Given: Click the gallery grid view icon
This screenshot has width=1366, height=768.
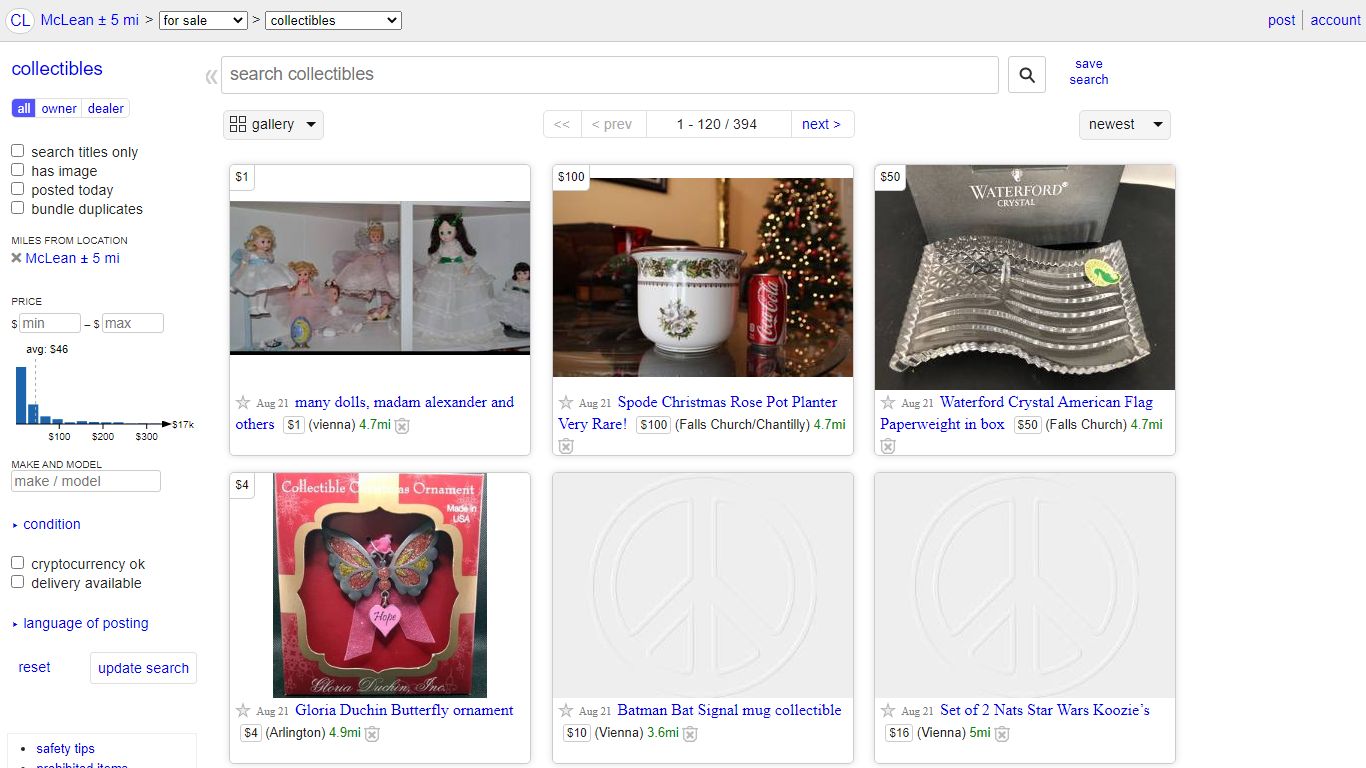Looking at the screenshot, I should [x=238, y=124].
